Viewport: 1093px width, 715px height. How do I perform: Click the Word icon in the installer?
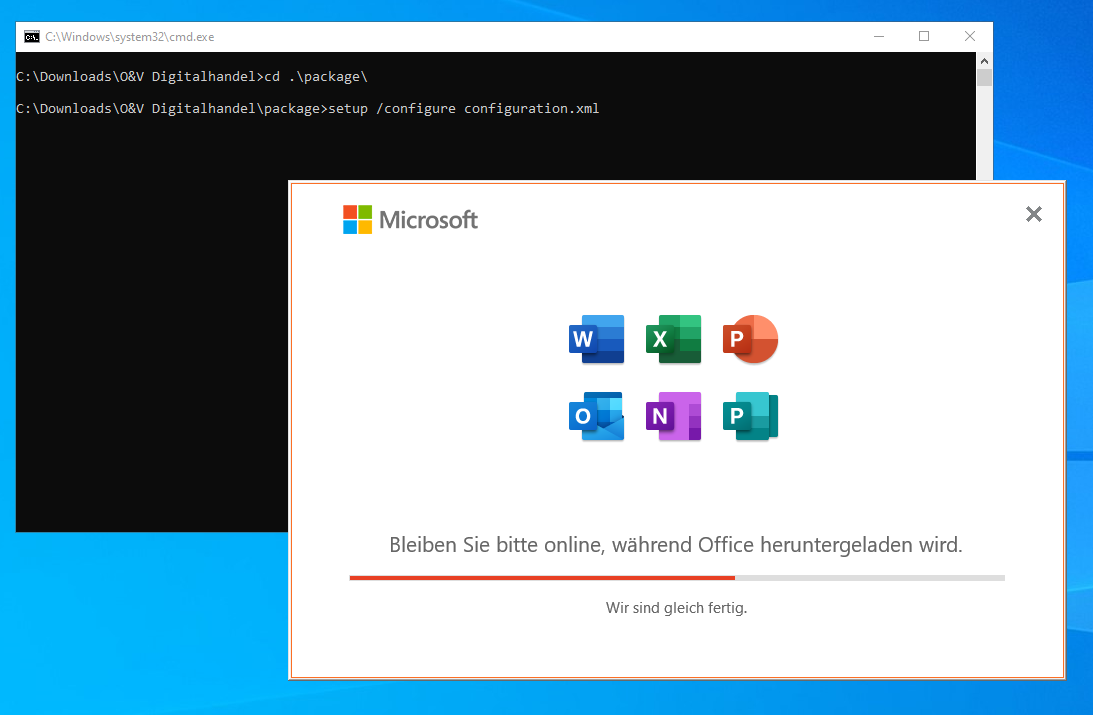(x=596, y=339)
